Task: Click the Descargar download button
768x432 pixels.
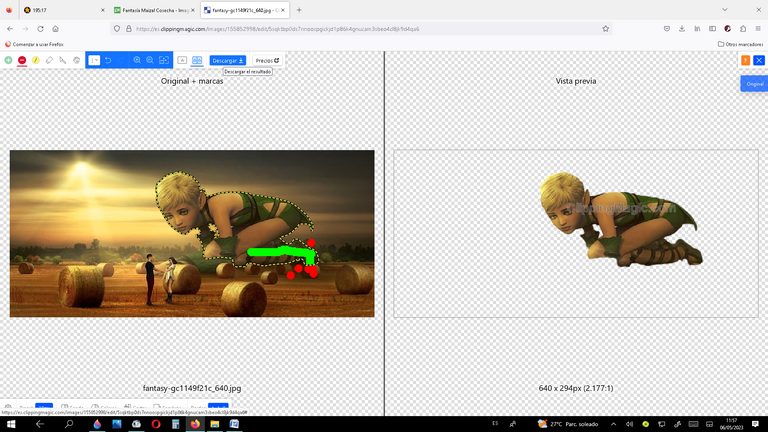Action: [227, 60]
